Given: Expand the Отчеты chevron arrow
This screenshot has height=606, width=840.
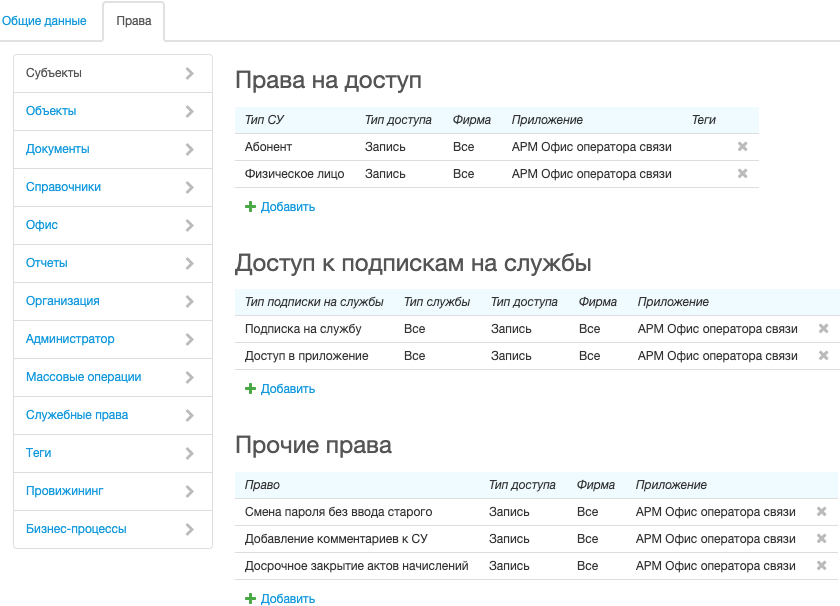Looking at the screenshot, I should [190, 264].
